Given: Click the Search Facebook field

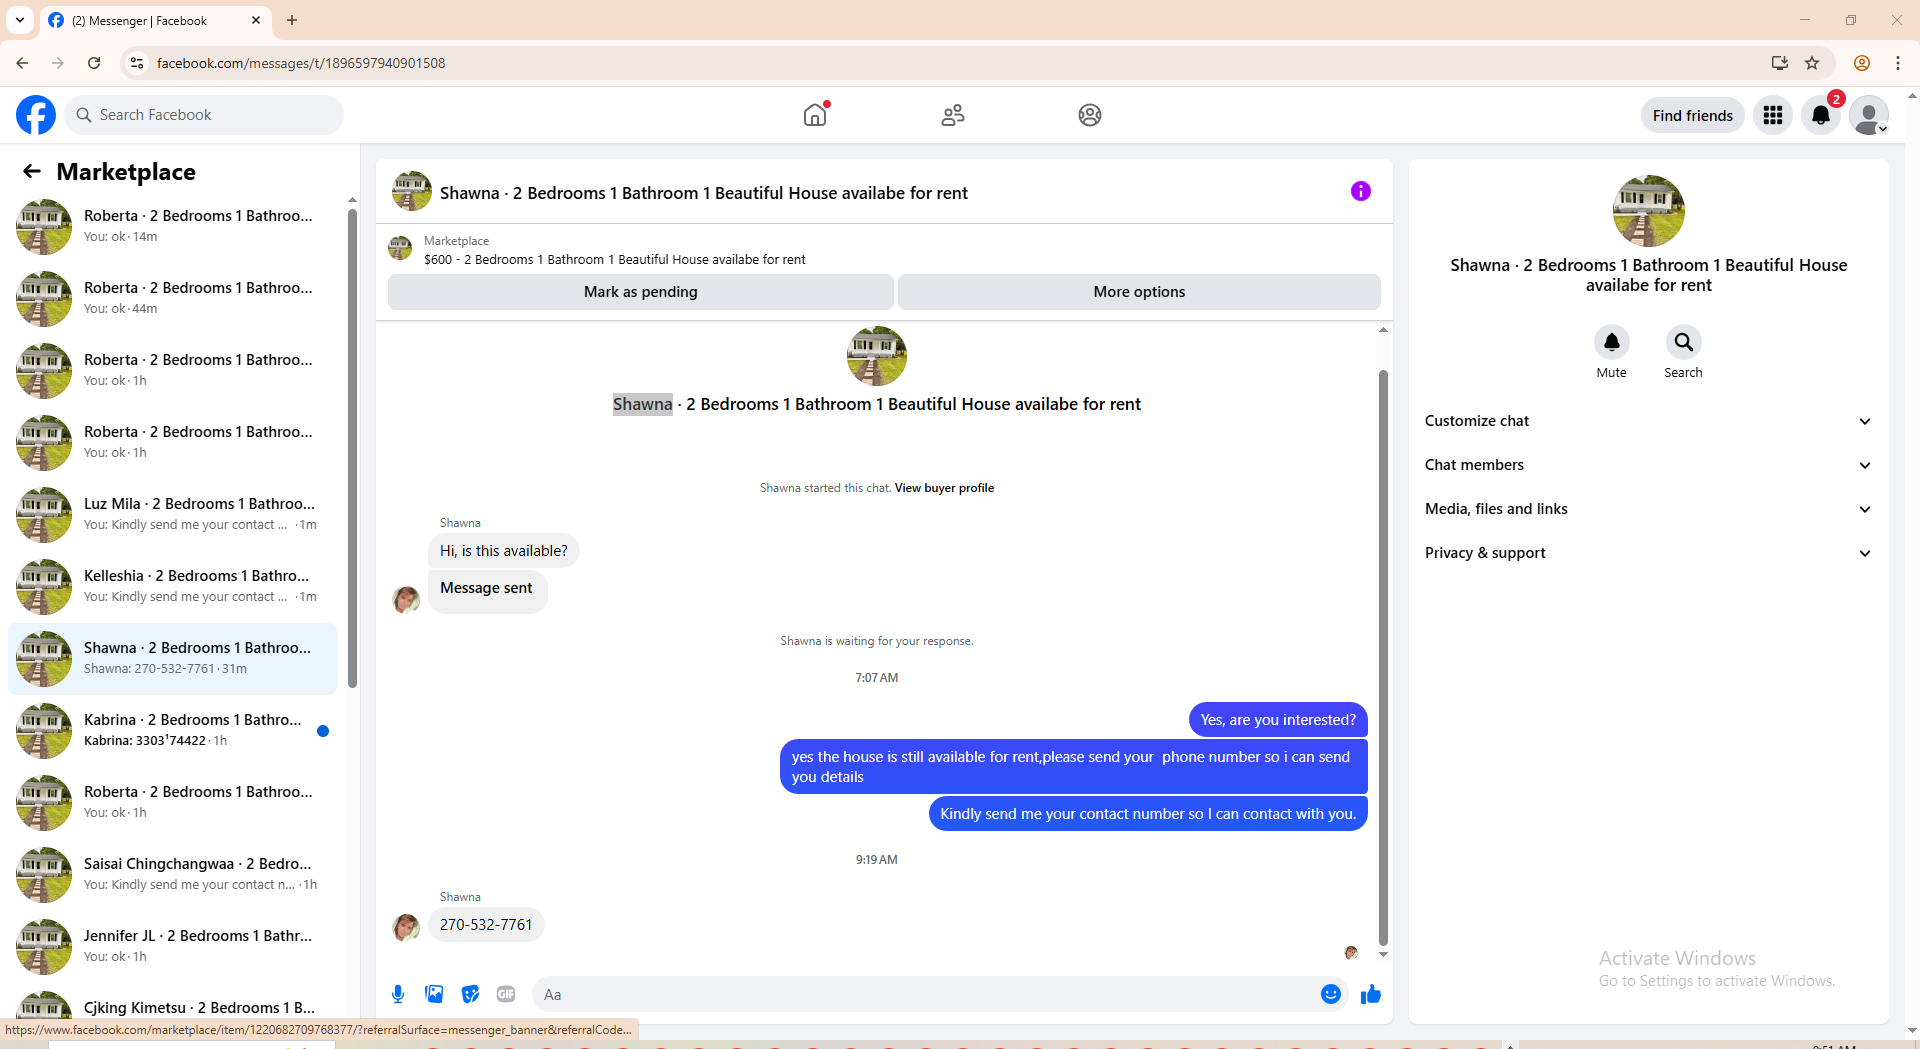Looking at the screenshot, I should 204,115.
